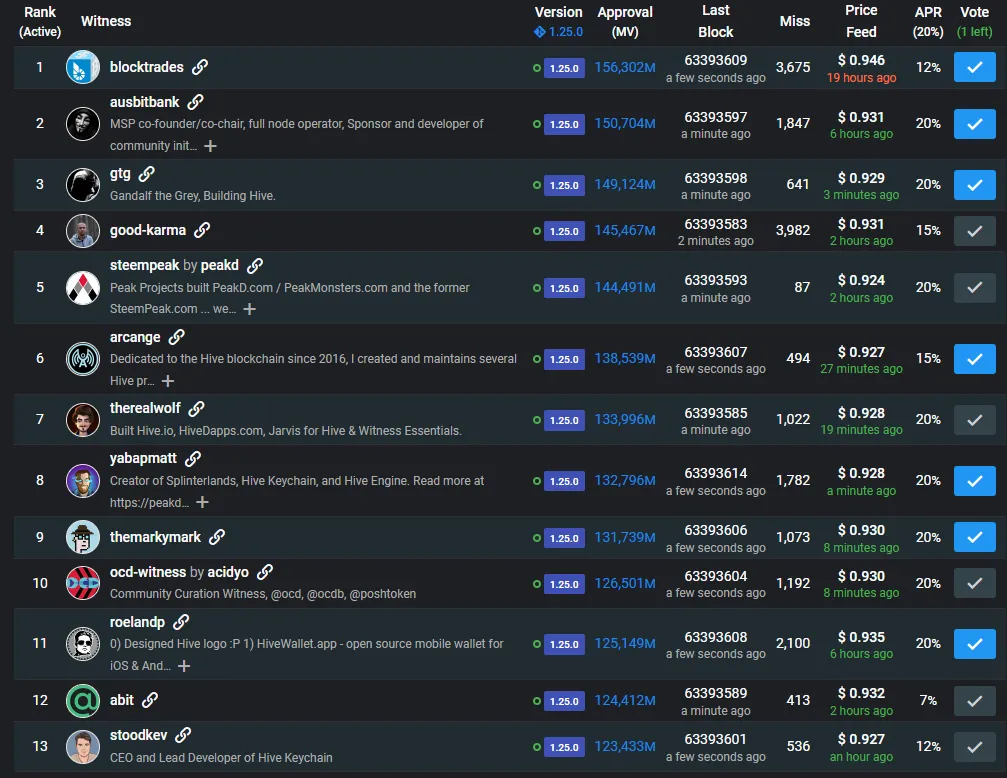This screenshot has height=778, width=1007.
Task: Click steempeak avatar logo
Action: 83,287
